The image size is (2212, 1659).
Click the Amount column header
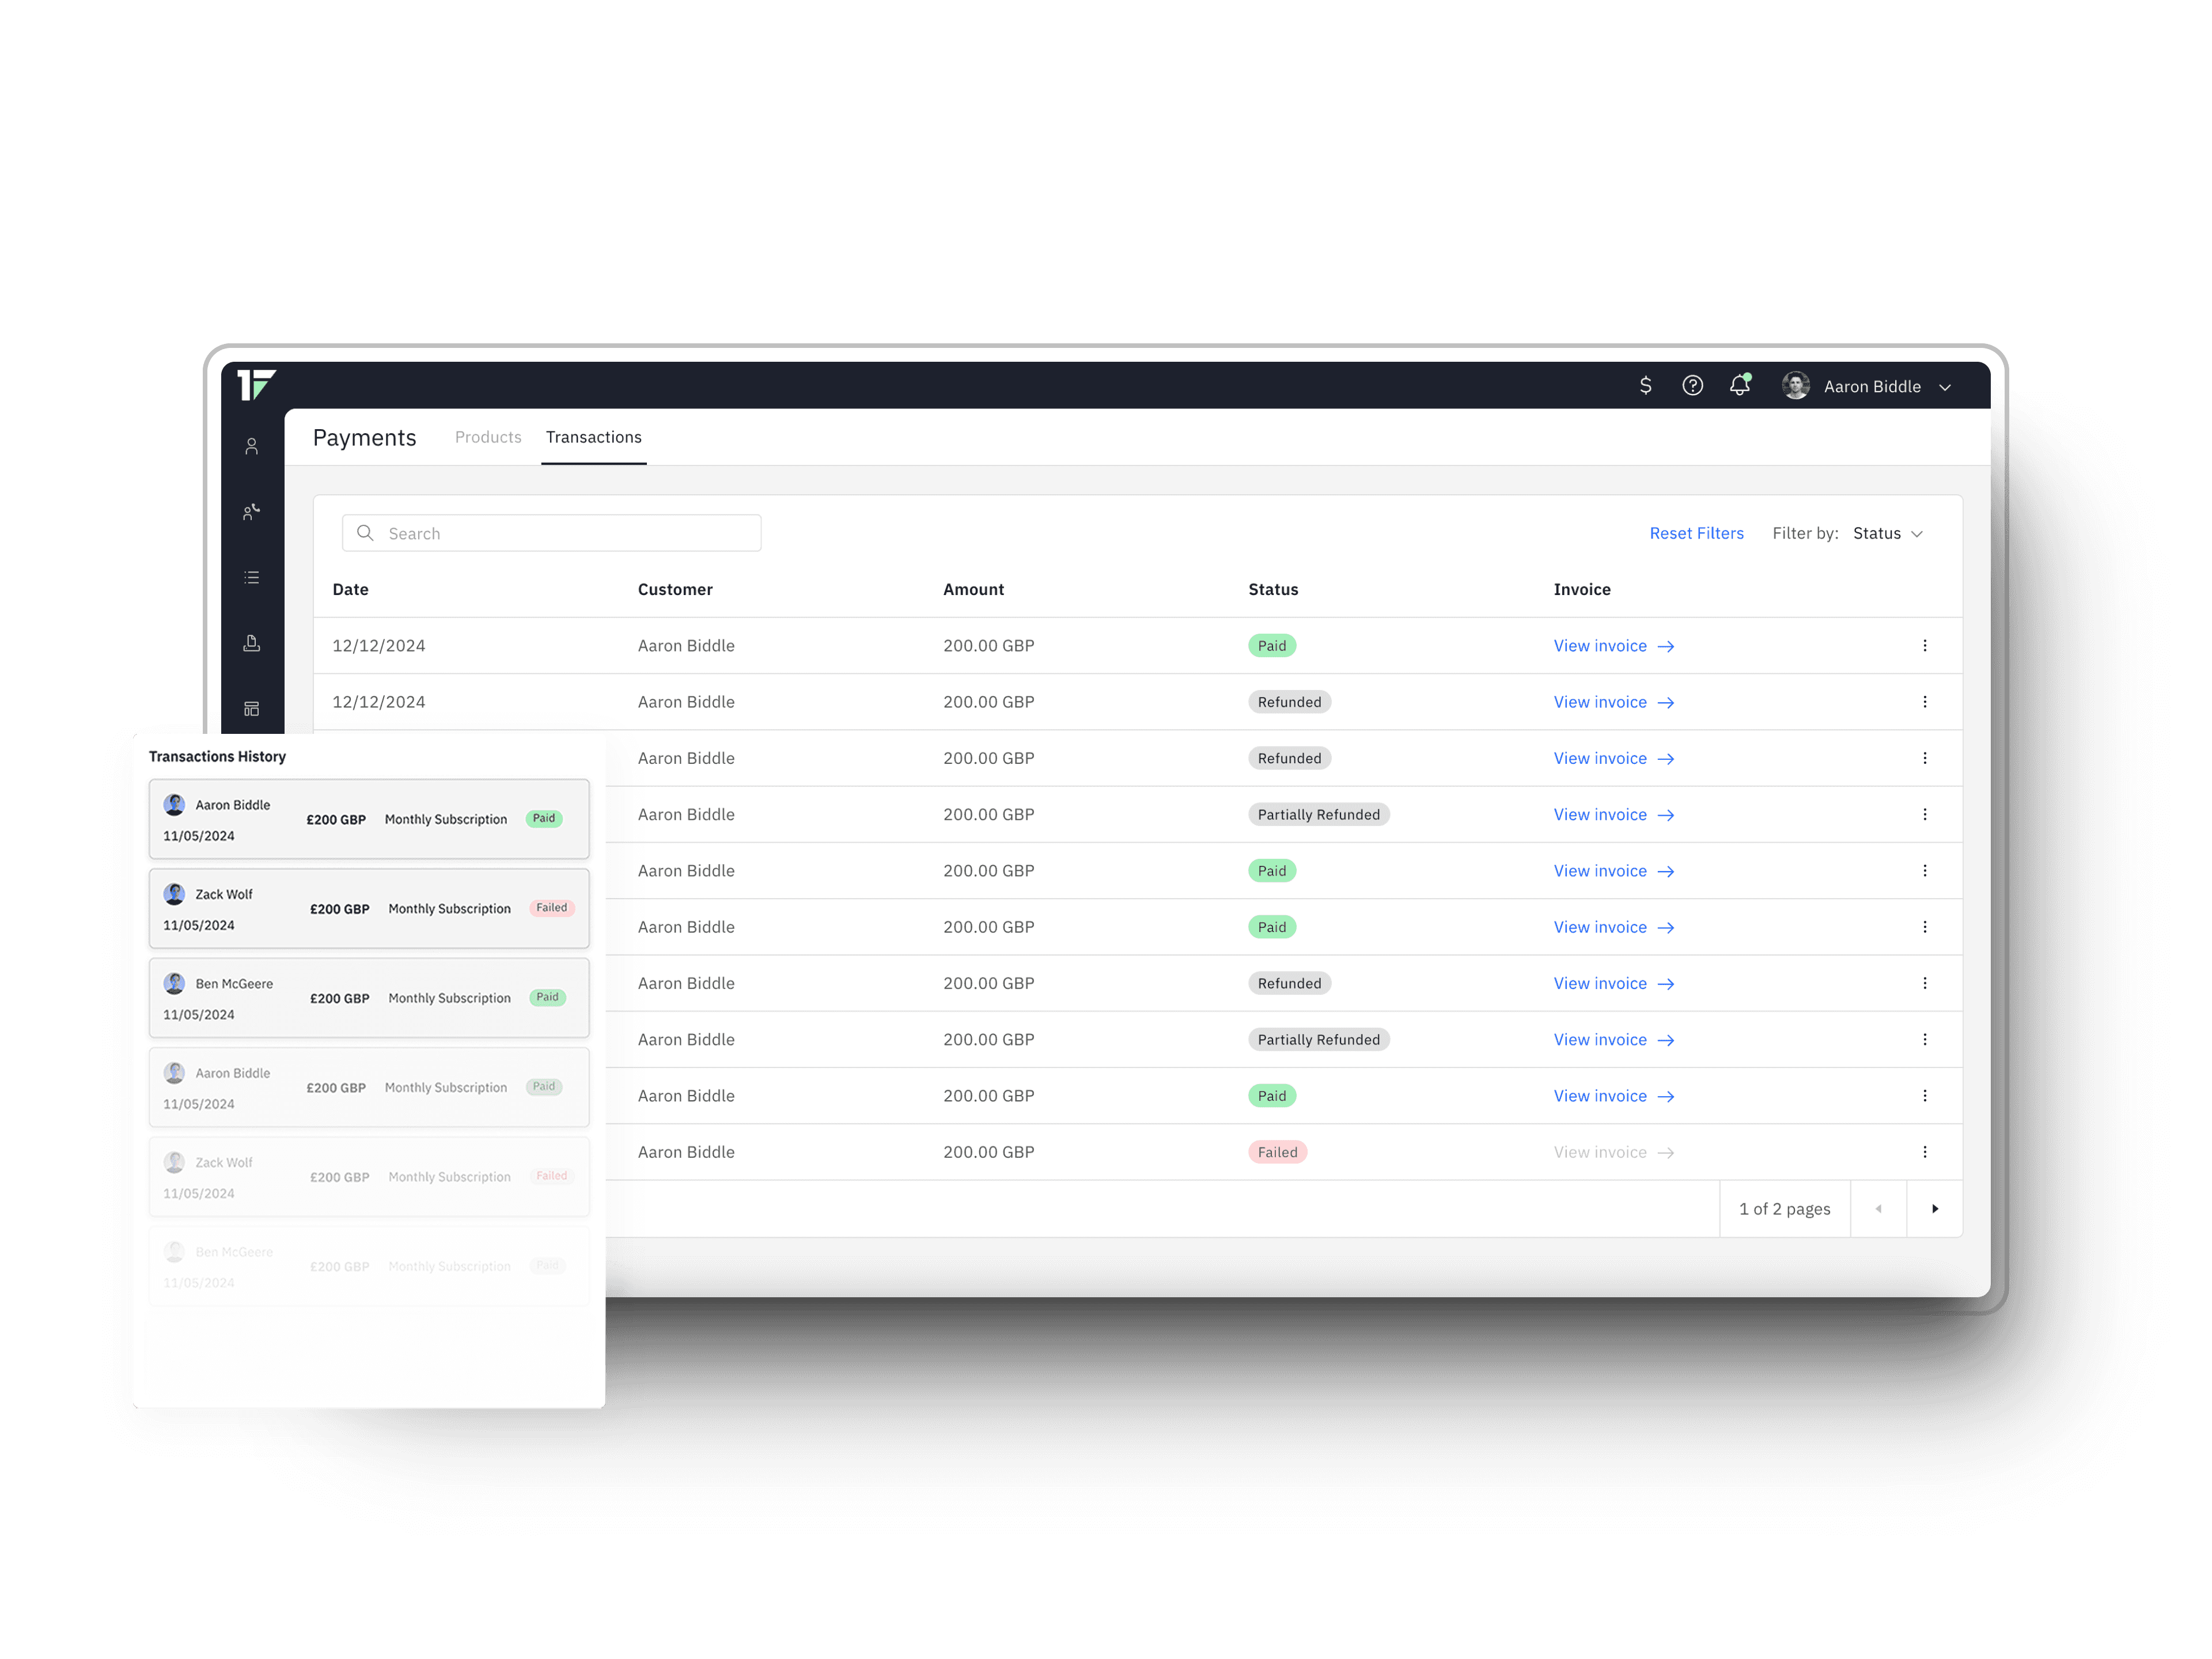[974, 589]
